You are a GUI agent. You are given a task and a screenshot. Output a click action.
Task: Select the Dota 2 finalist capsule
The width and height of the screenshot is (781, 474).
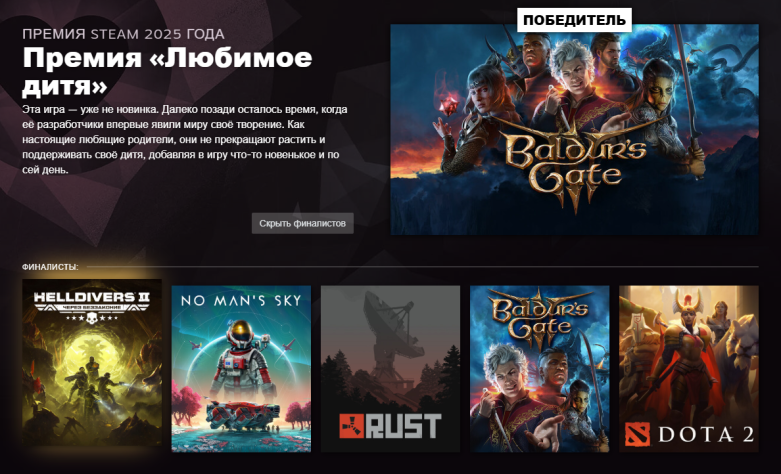tap(688, 368)
